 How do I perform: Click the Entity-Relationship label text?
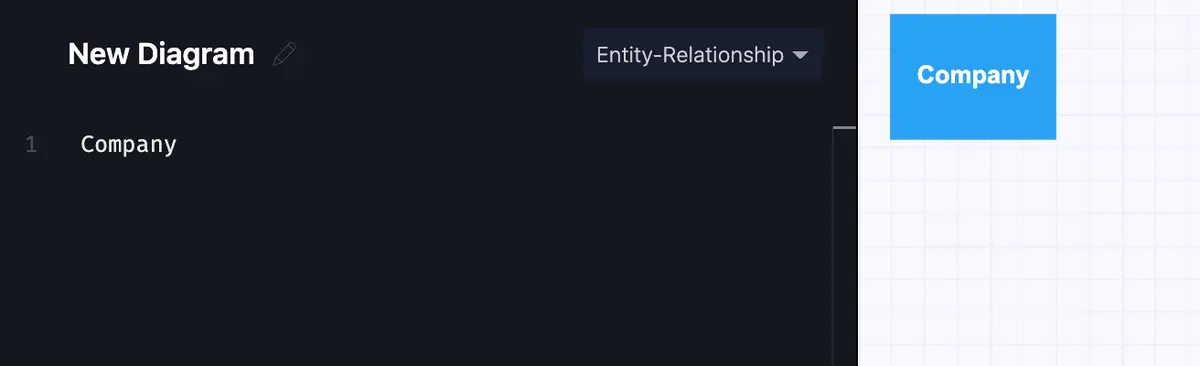(690, 55)
